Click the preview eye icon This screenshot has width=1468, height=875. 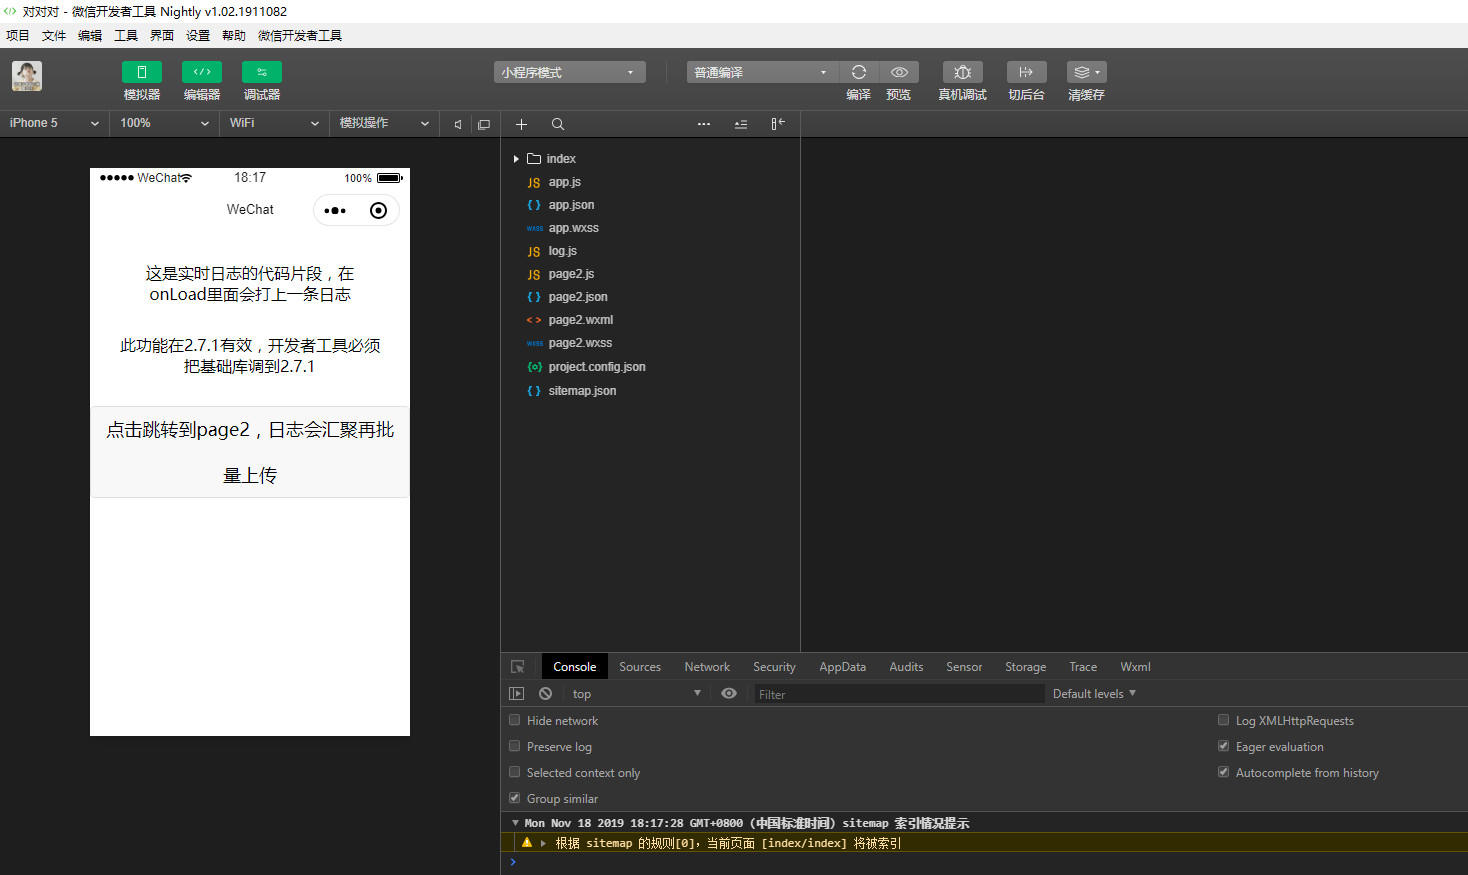click(899, 72)
